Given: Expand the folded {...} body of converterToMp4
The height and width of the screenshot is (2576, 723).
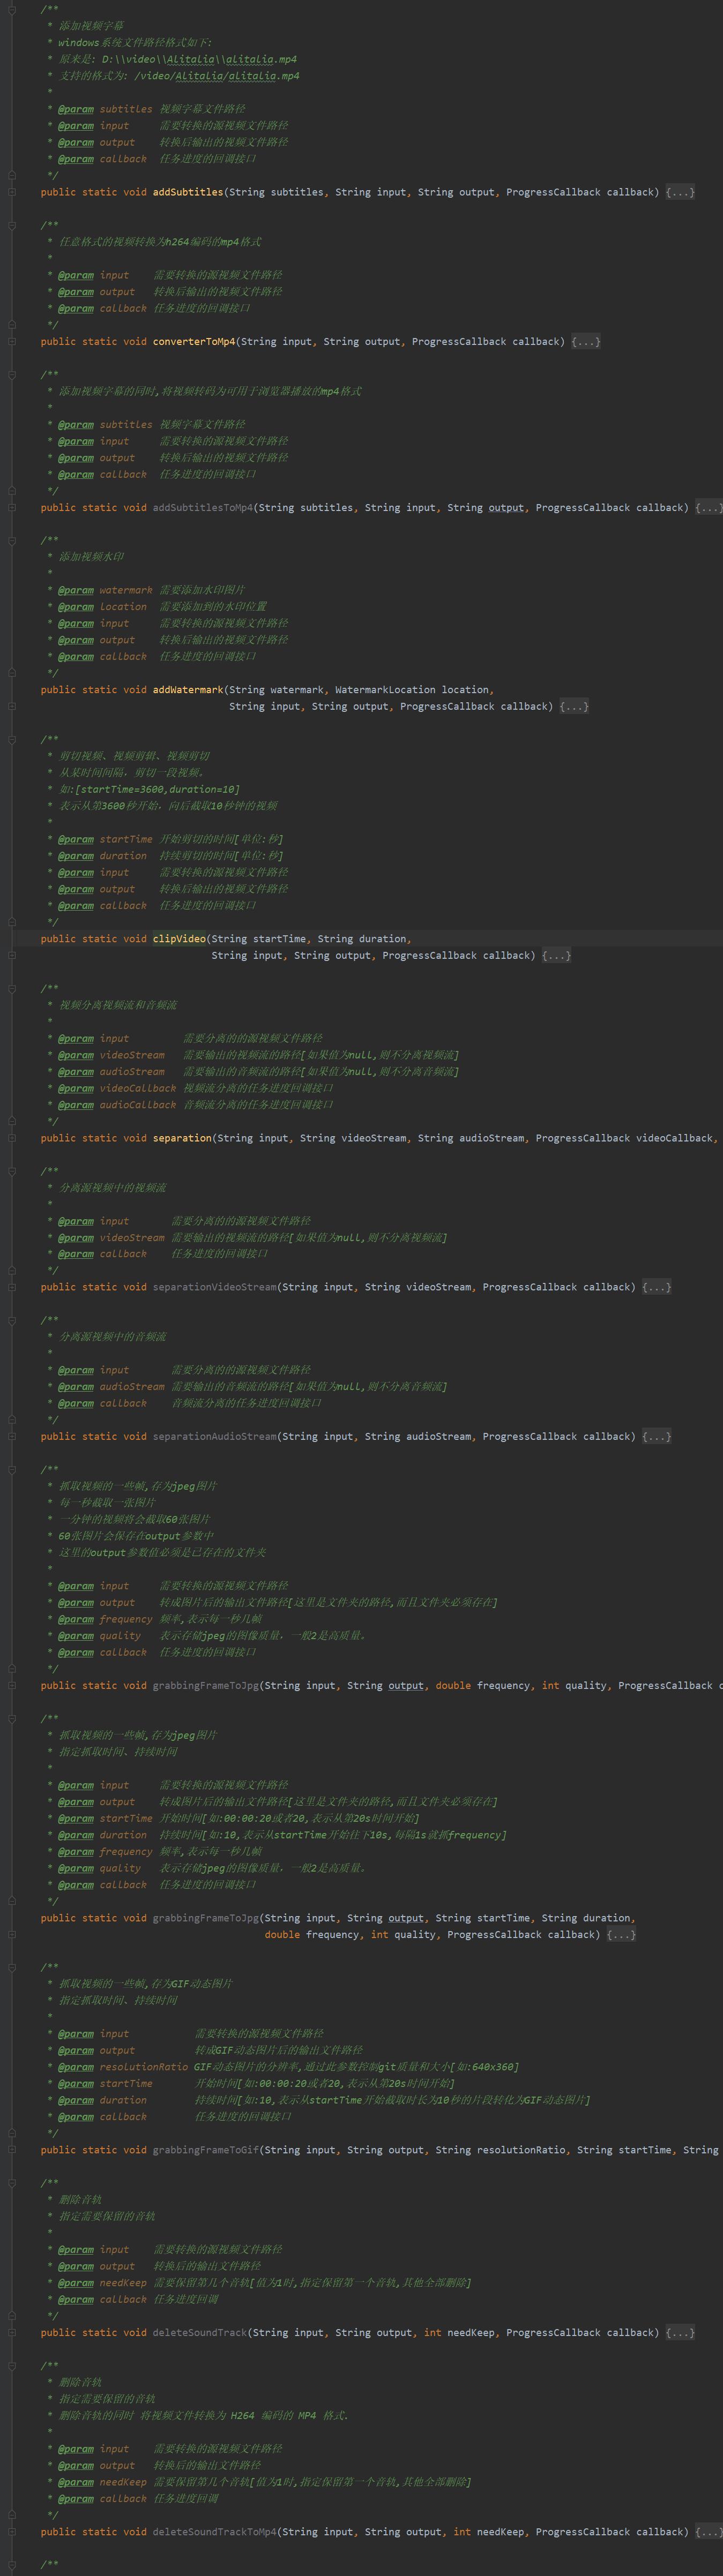Looking at the screenshot, I should click(x=586, y=342).
